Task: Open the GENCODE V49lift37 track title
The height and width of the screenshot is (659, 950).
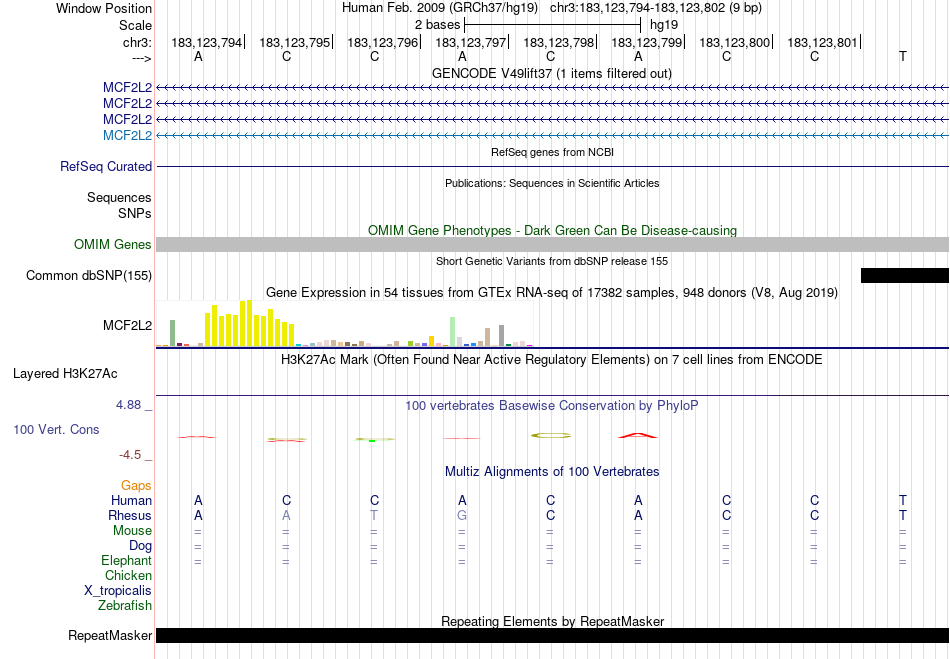Action: (x=552, y=73)
